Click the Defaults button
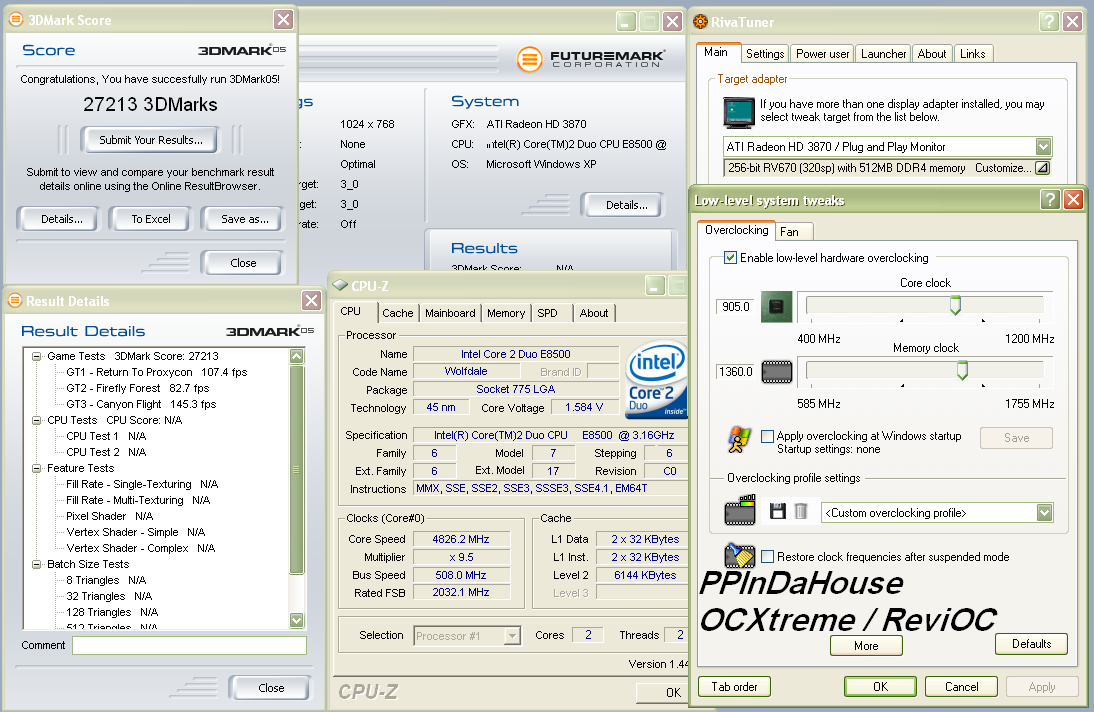The height and width of the screenshot is (712, 1094). coord(1031,644)
